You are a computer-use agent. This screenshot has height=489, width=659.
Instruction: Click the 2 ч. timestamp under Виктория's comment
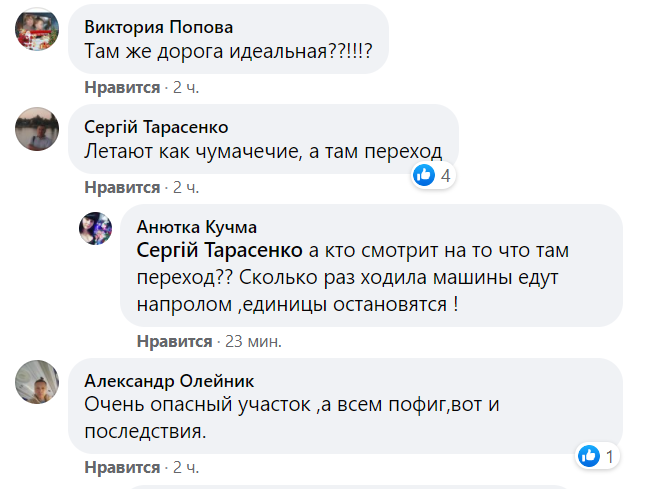click(x=186, y=88)
